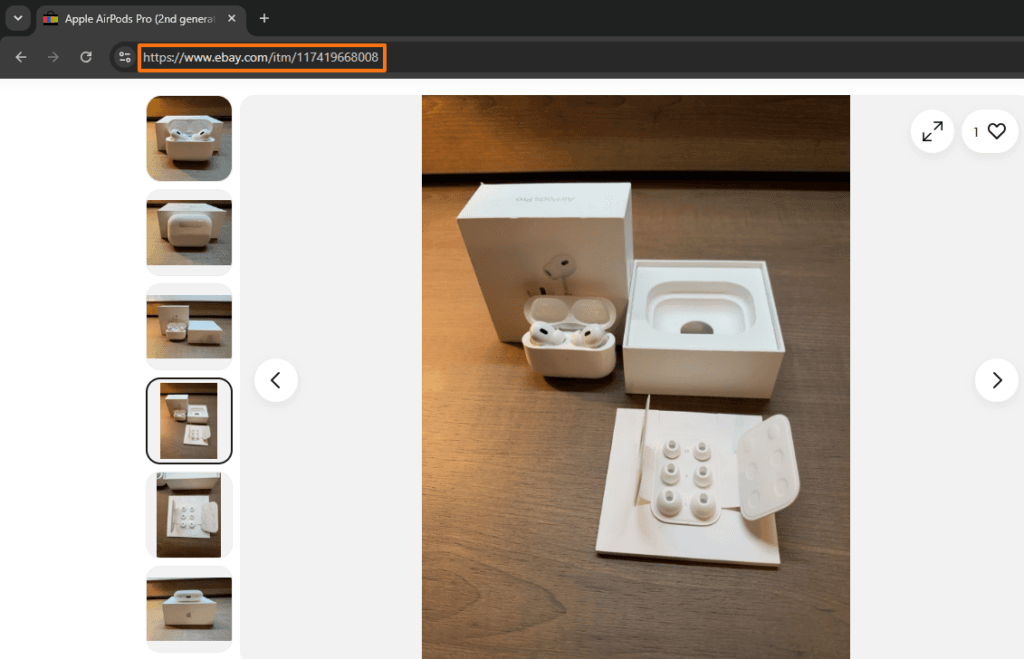Select third thumbnail with two boxes

tap(189, 327)
